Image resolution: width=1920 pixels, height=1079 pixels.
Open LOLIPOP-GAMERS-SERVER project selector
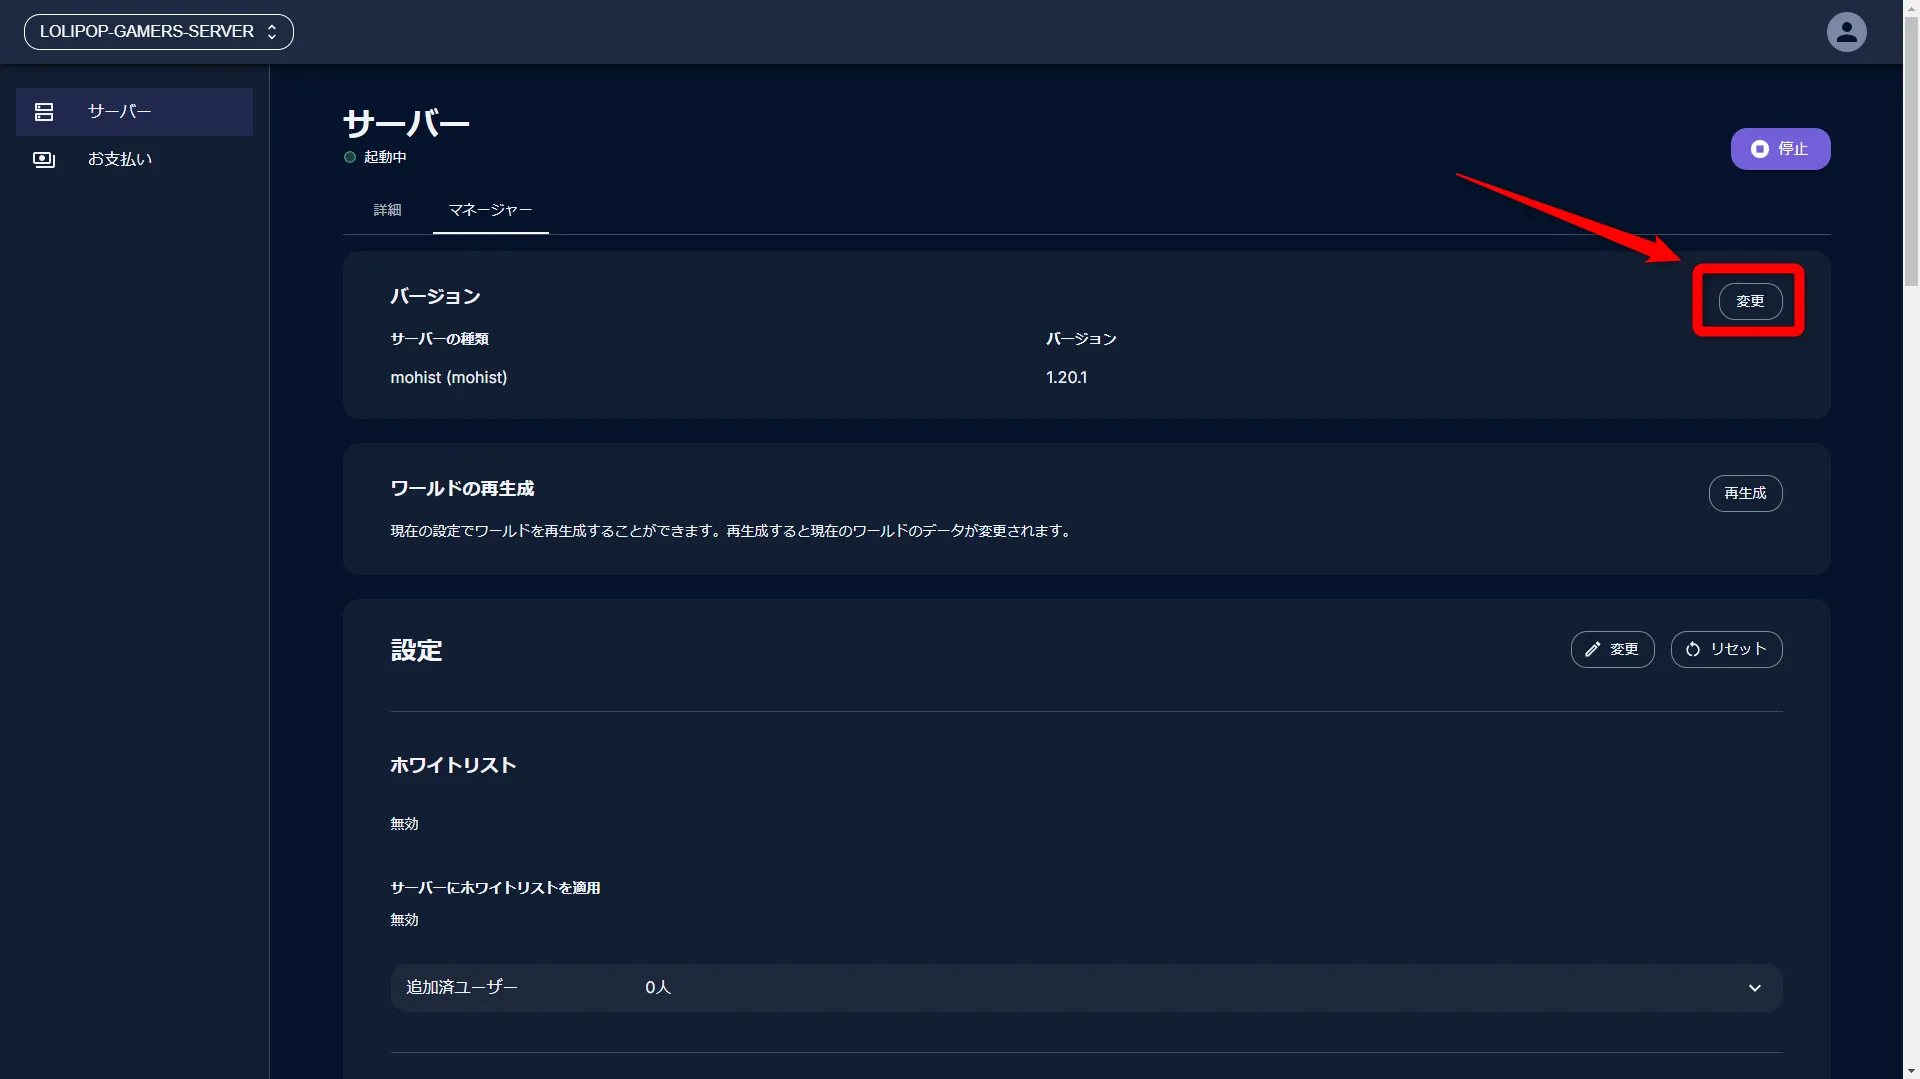point(158,32)
